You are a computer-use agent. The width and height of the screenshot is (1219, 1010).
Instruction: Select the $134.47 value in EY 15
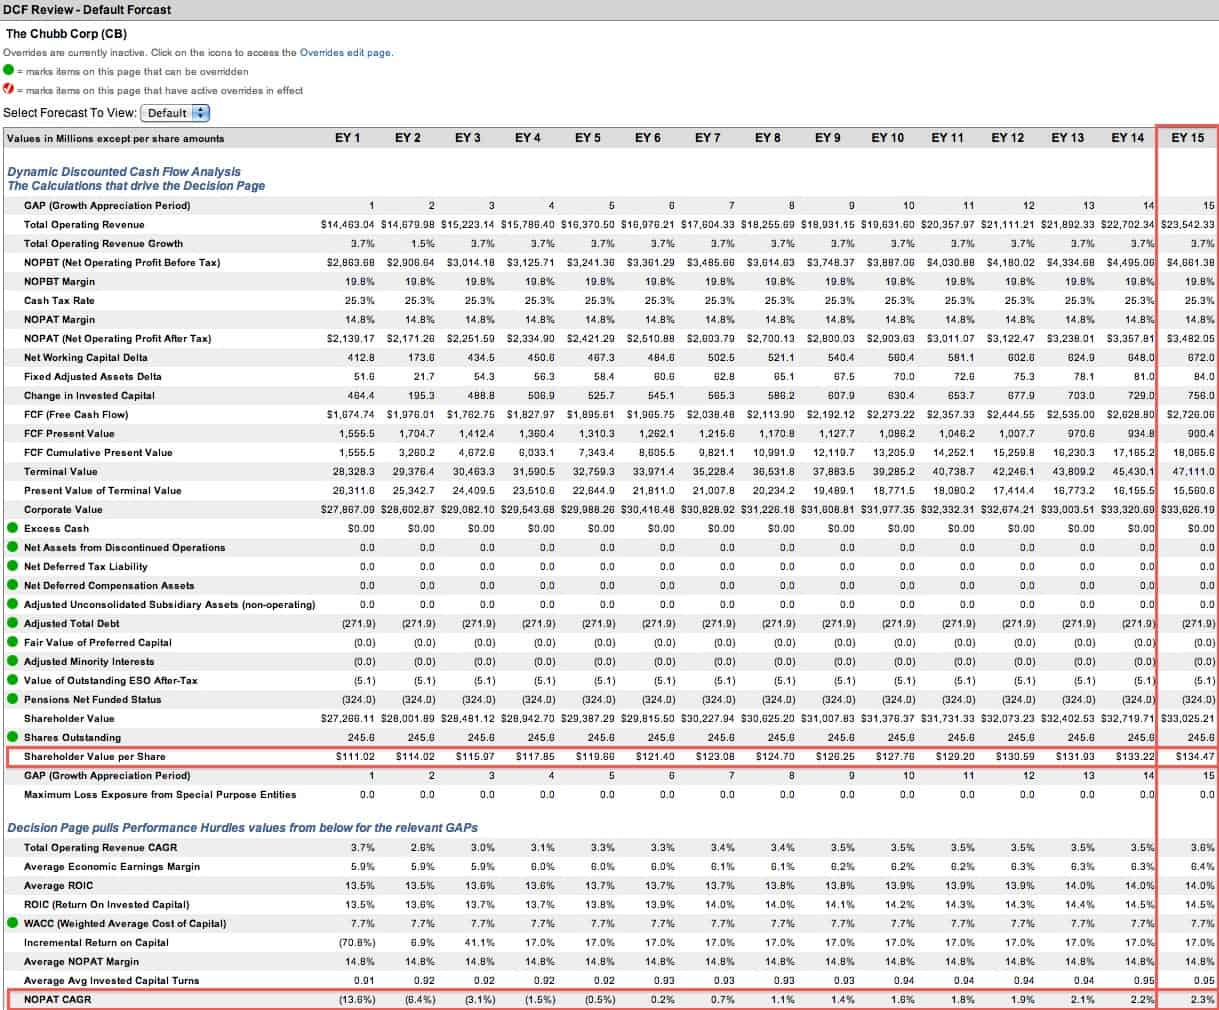pyautogui.click(x=1195, y=756)
